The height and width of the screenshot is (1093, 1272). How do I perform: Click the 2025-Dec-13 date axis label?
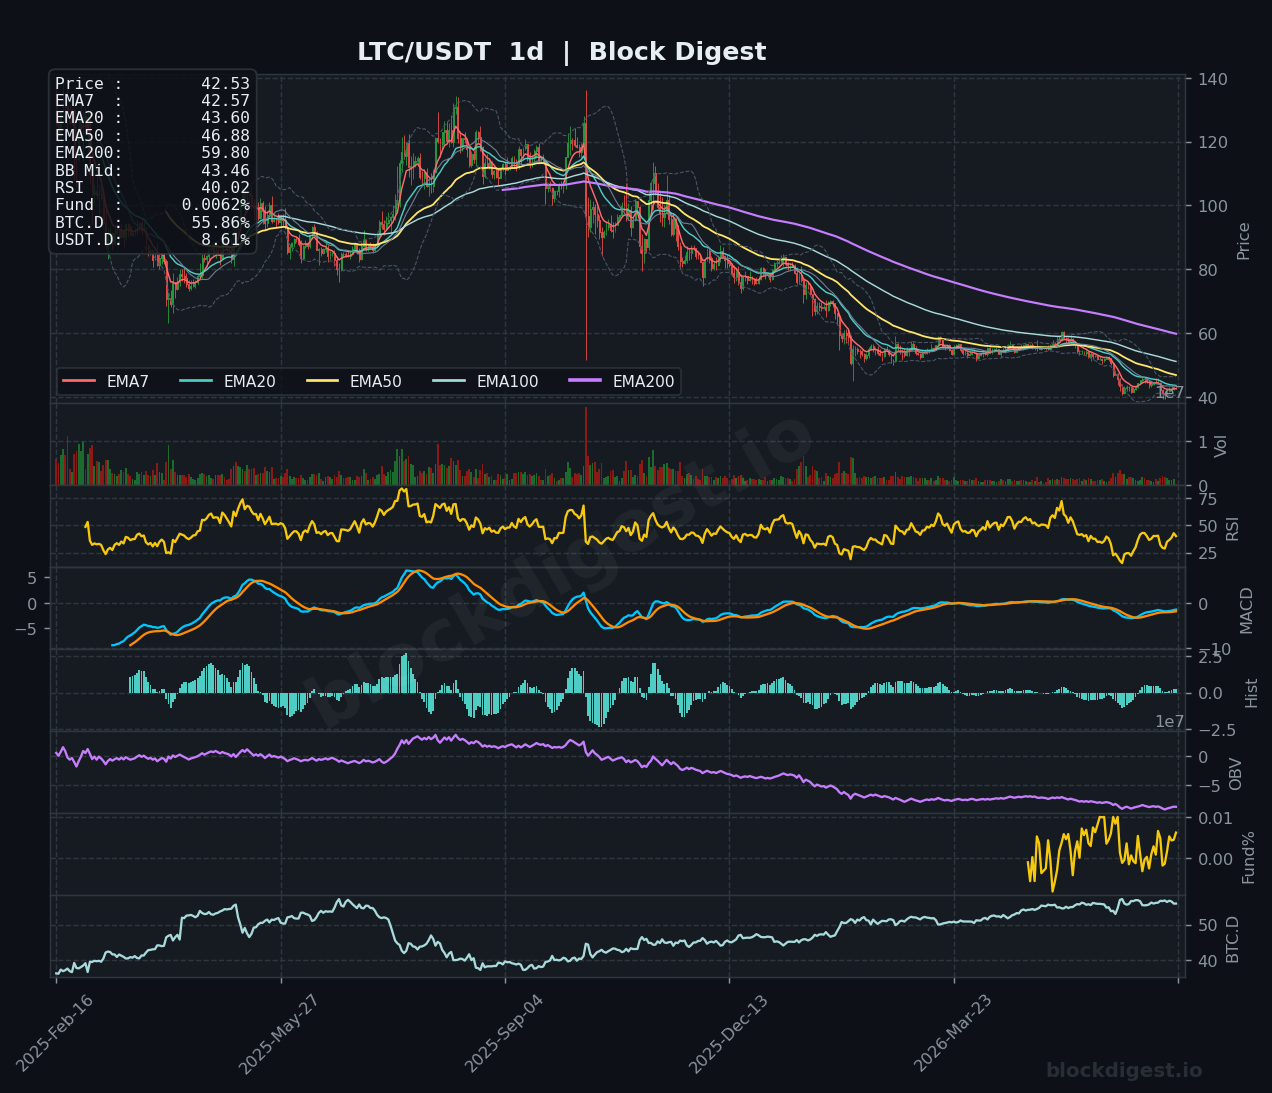[x=729, y=1033]
